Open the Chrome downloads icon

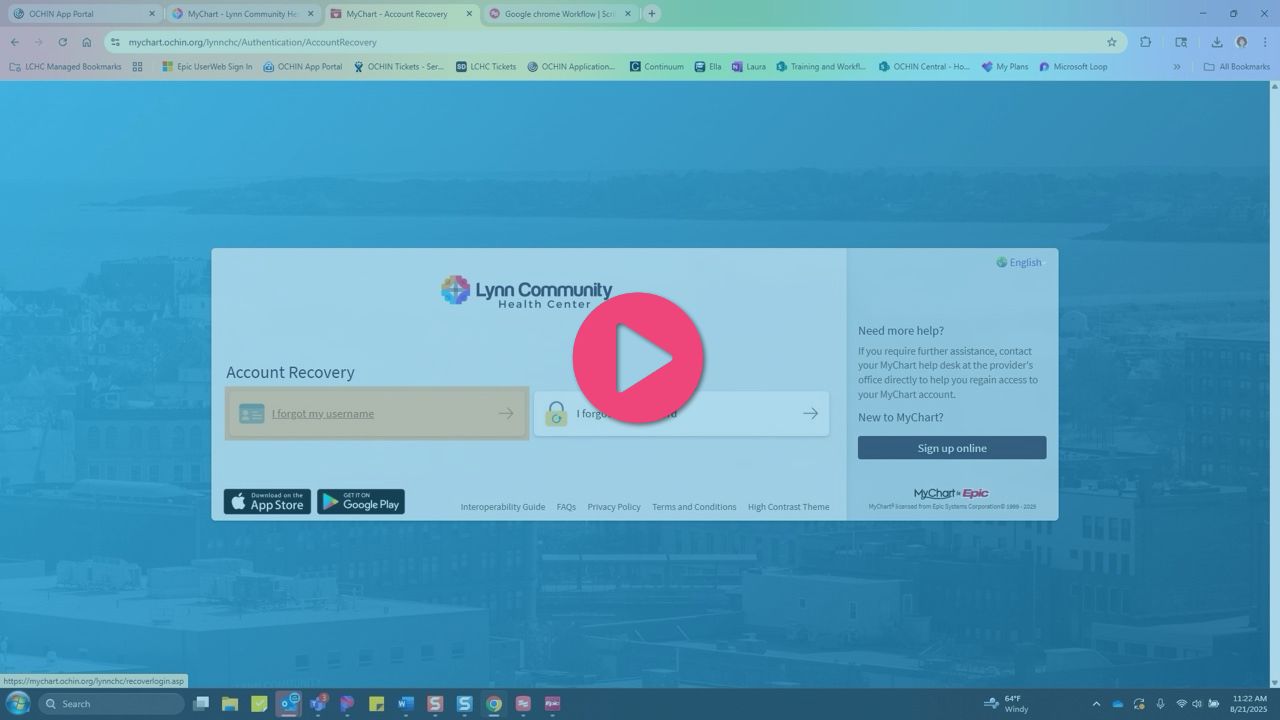(1217, 42)
